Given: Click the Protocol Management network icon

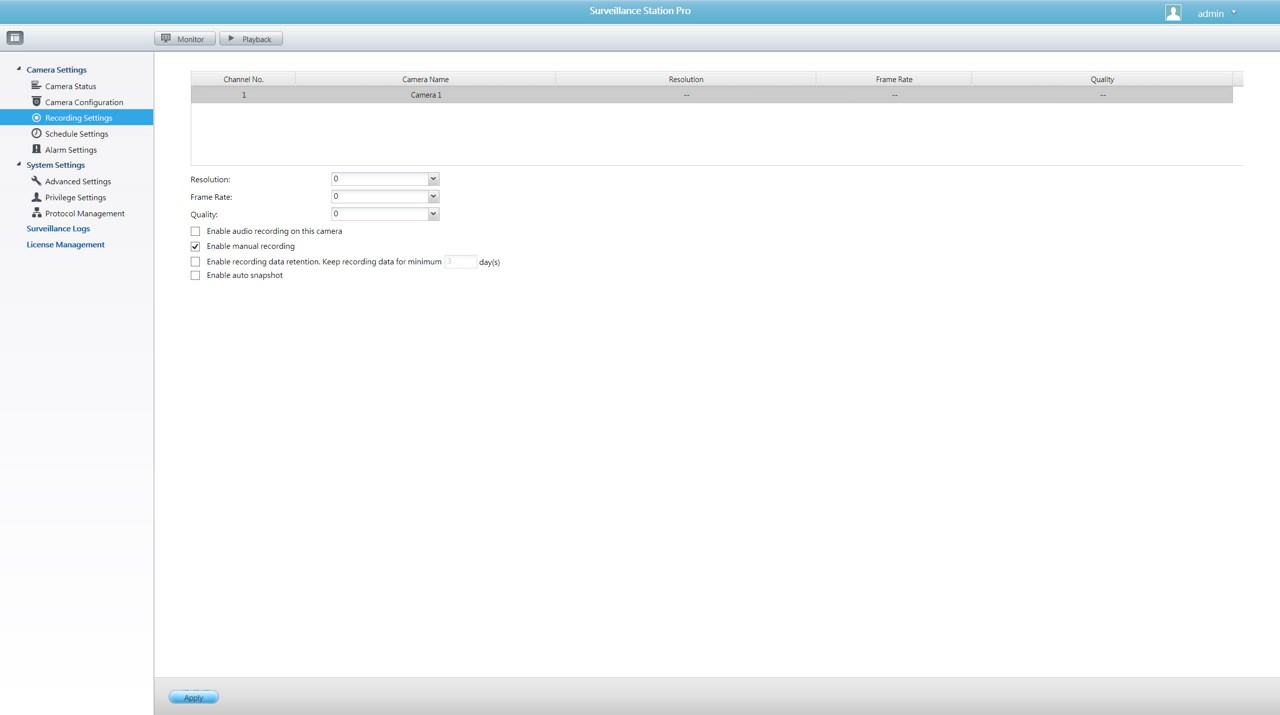Looking at the screenshot, I should [x=36, y=213].
